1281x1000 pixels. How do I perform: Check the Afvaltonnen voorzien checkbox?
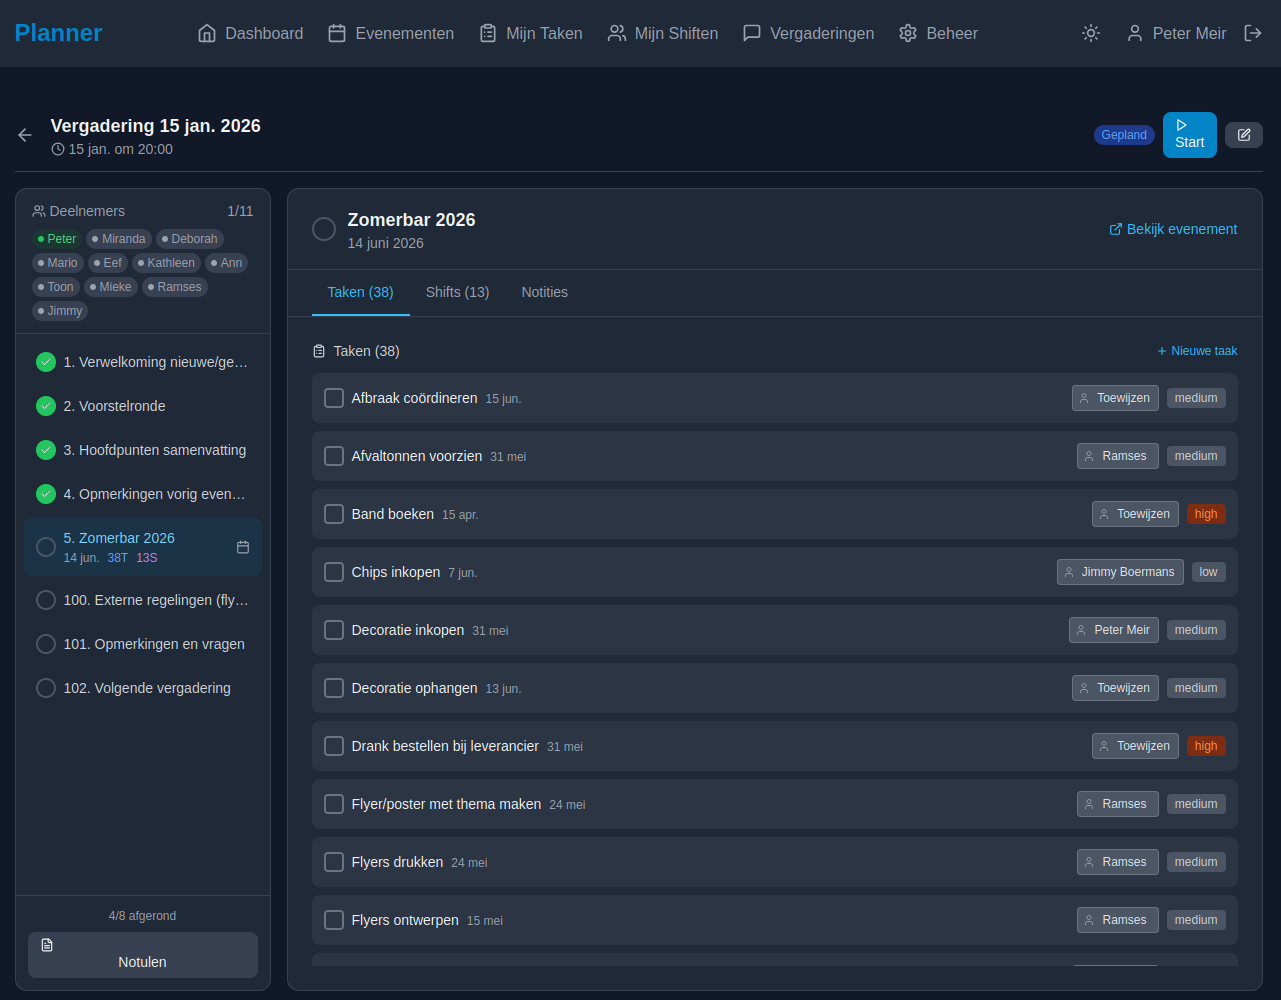334,456
